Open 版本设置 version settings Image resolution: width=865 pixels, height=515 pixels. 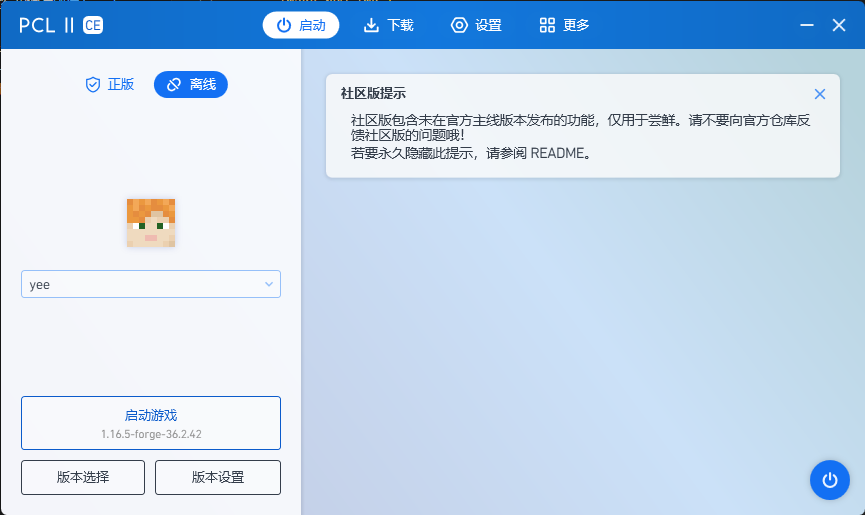pos(218,478)
